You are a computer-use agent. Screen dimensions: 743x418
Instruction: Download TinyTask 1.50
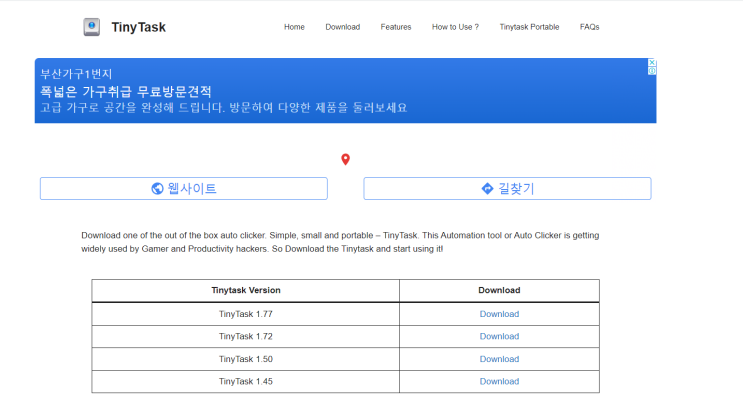click(499, 359)
